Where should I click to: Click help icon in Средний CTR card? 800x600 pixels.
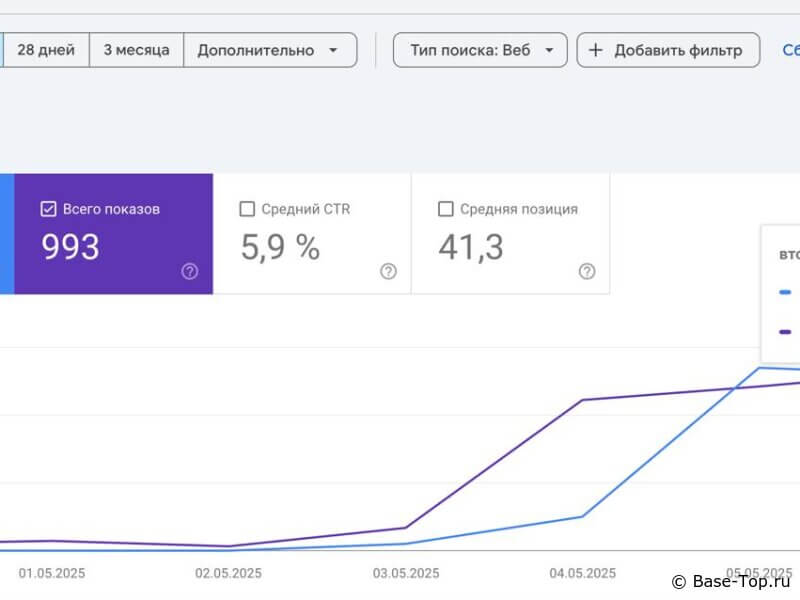[388, 271]
